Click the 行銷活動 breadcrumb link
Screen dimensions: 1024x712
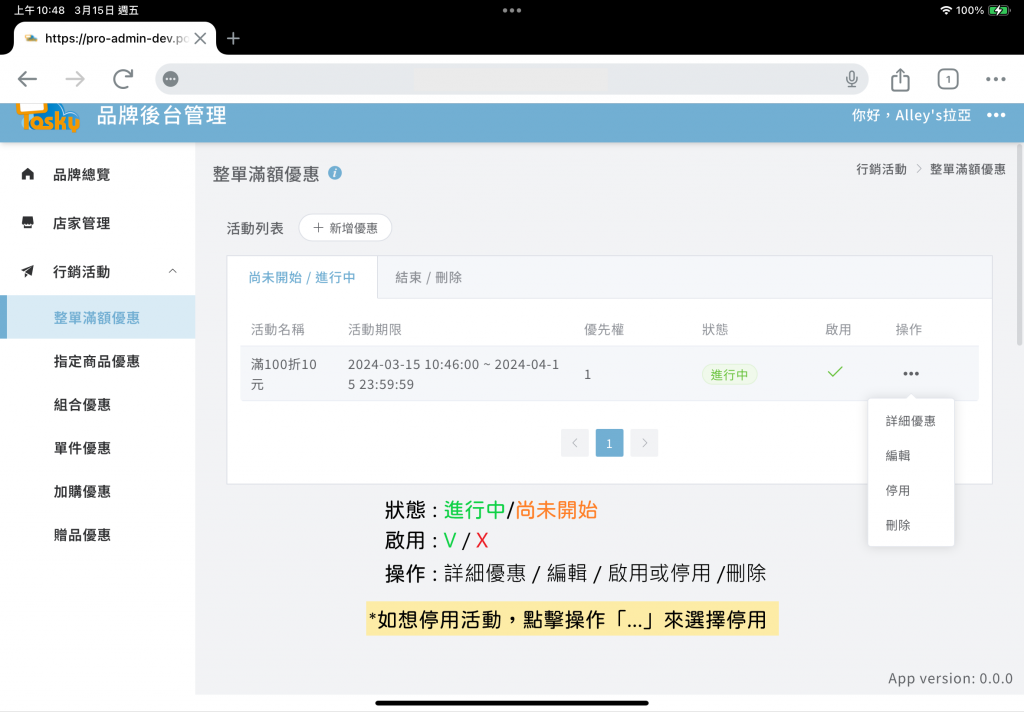pos(881,169)
